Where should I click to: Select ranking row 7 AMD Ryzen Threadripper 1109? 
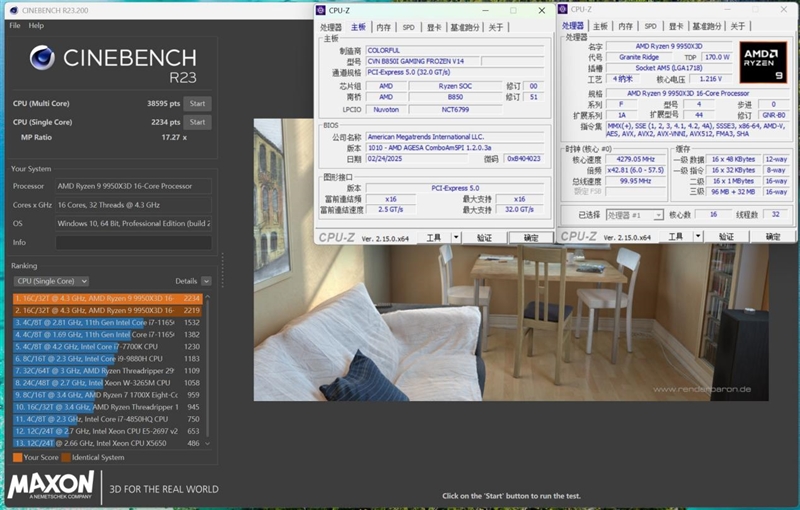click(x=108, y=371)
